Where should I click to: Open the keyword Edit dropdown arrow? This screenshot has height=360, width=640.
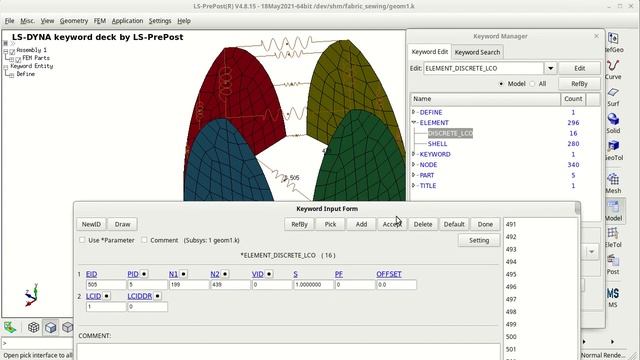tap(550, 68)
